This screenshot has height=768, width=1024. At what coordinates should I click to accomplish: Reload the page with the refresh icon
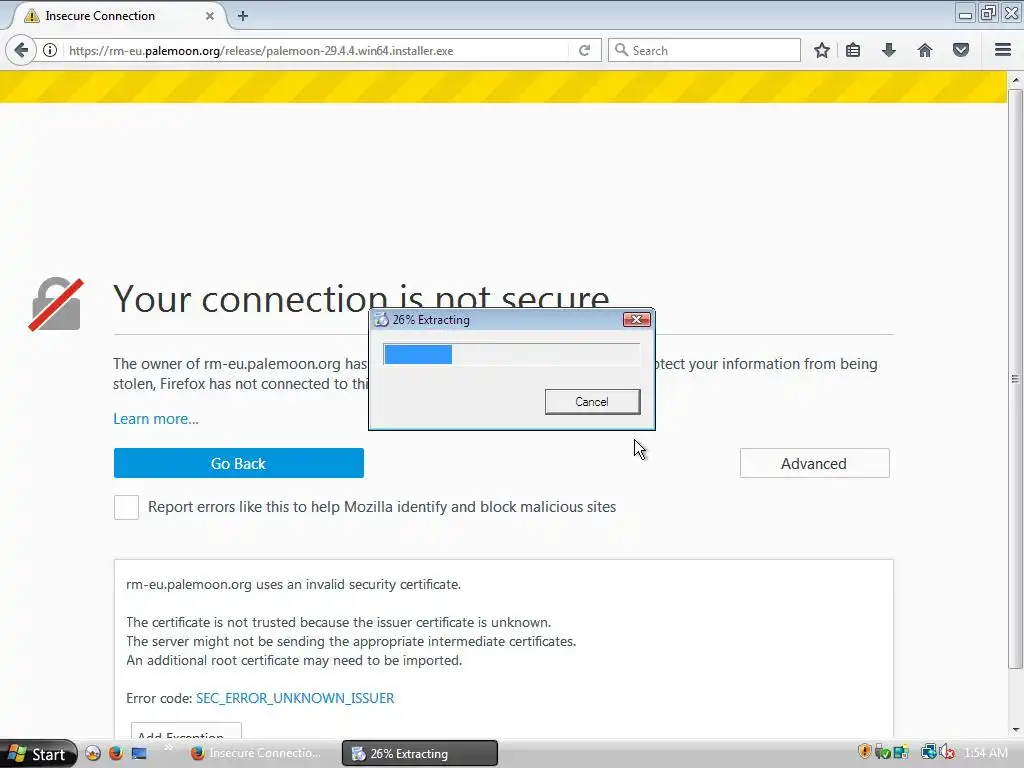pyautogui.click(x=584, y=50)
